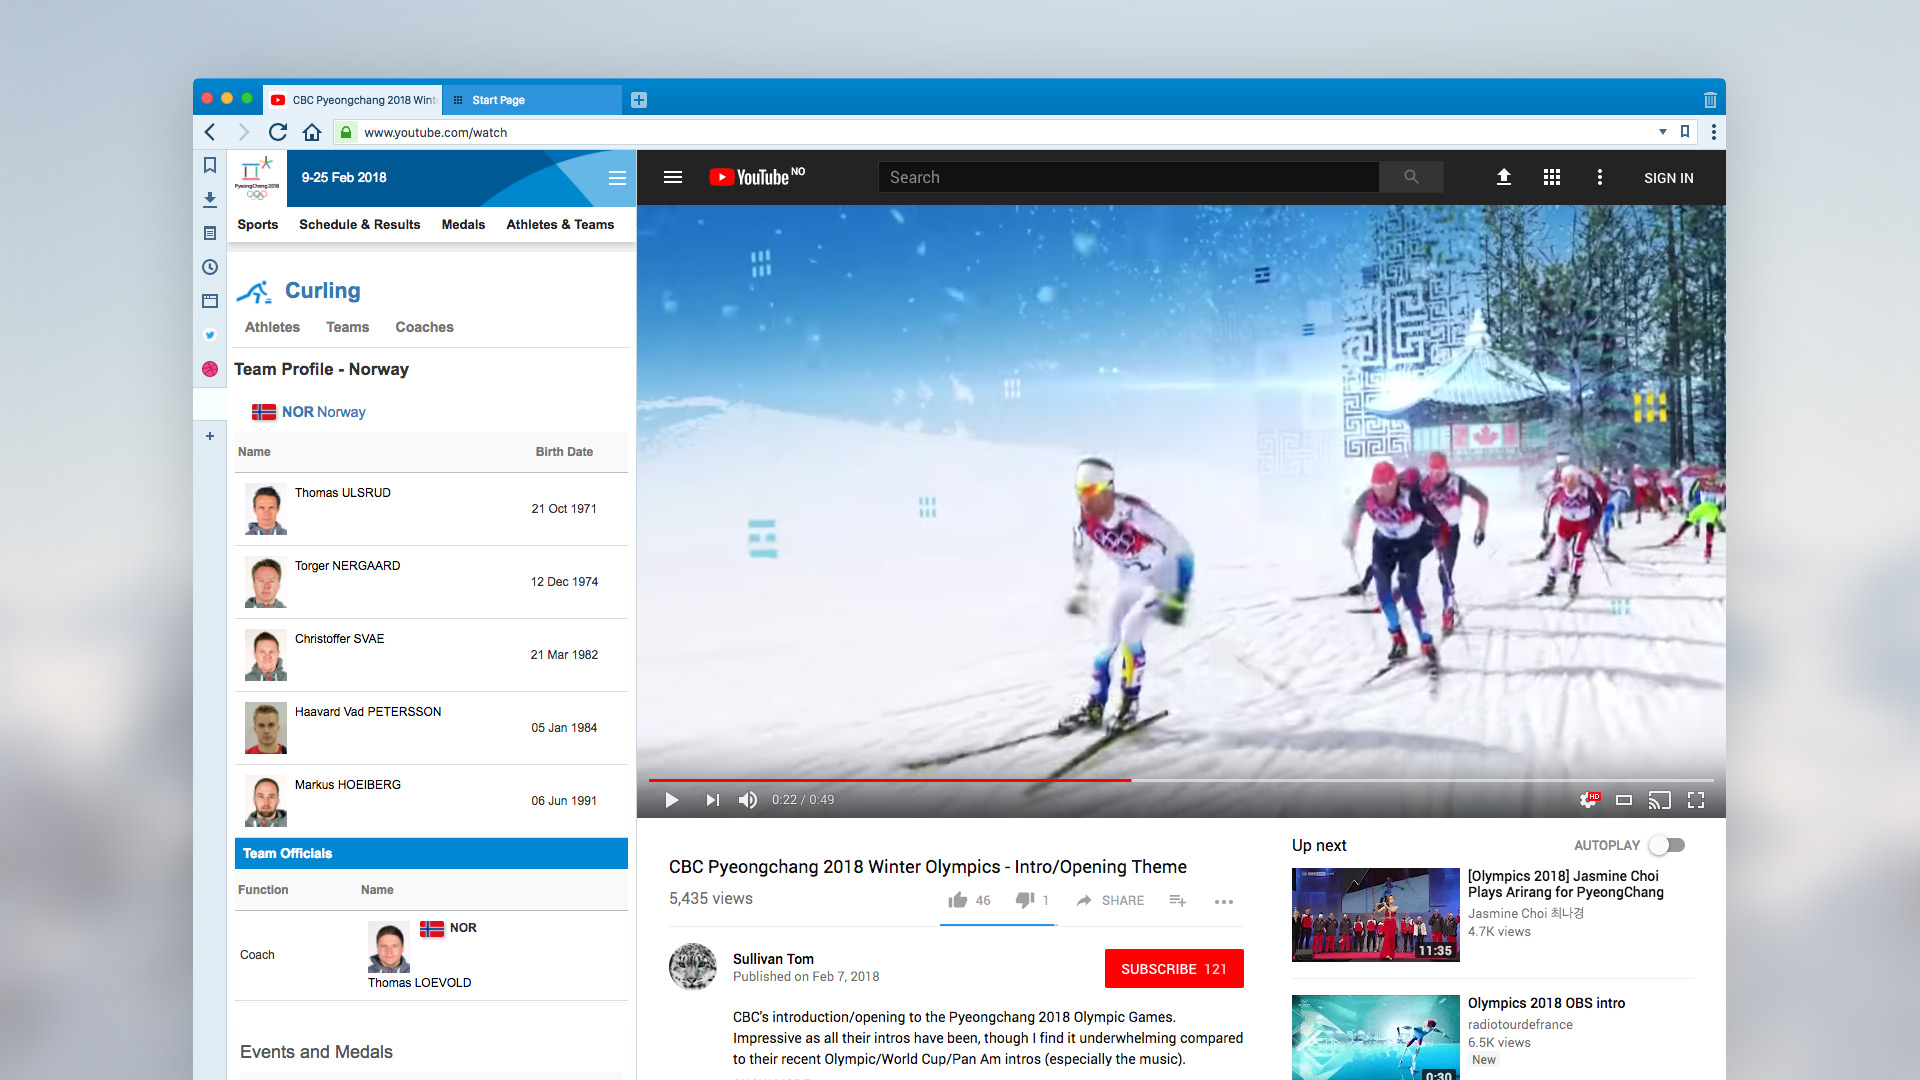The image size is (1920, 1080).
Task: Open address bar dropdown arrow
Action: coord(1663,132)
